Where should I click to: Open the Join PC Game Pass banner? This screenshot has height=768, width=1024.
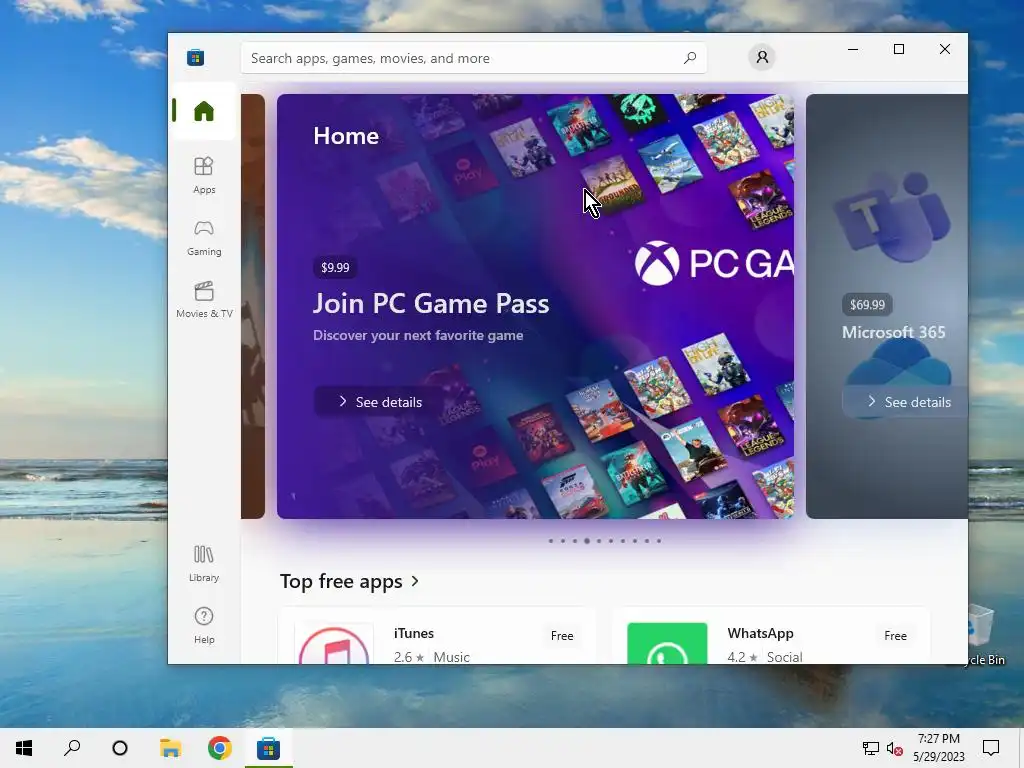point(536,306)
